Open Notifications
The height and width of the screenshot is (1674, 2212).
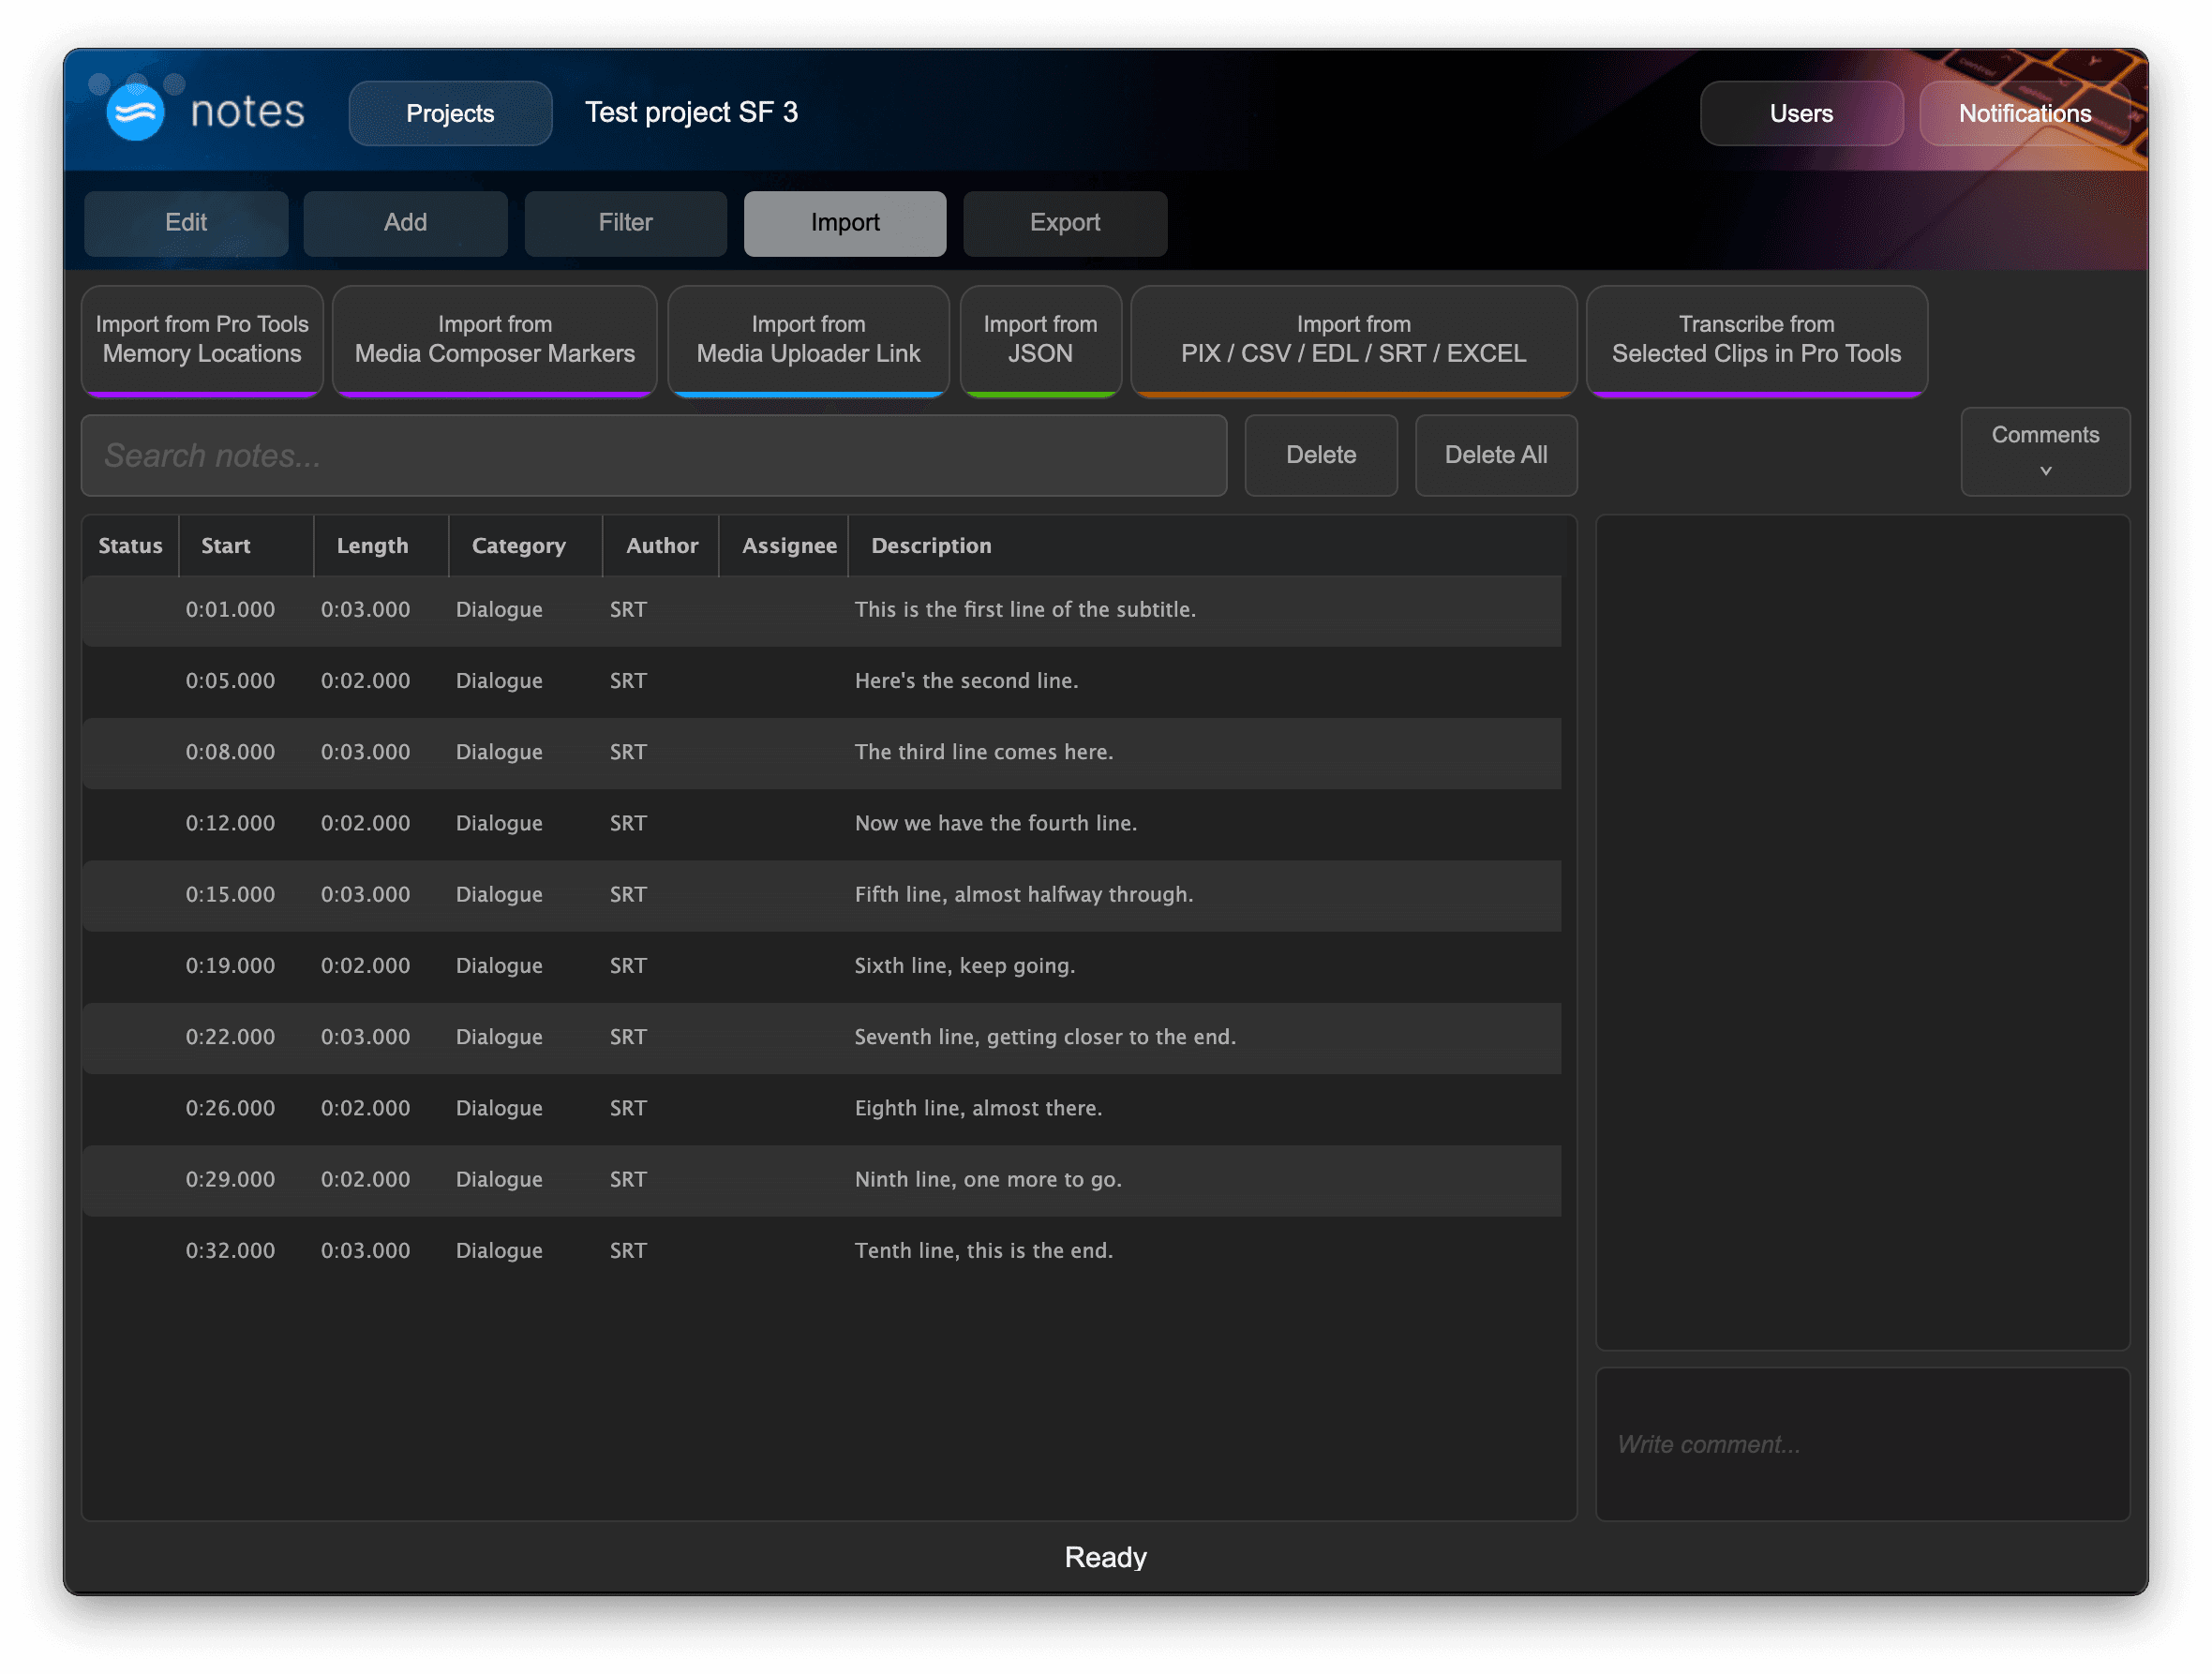(2024, 113)
